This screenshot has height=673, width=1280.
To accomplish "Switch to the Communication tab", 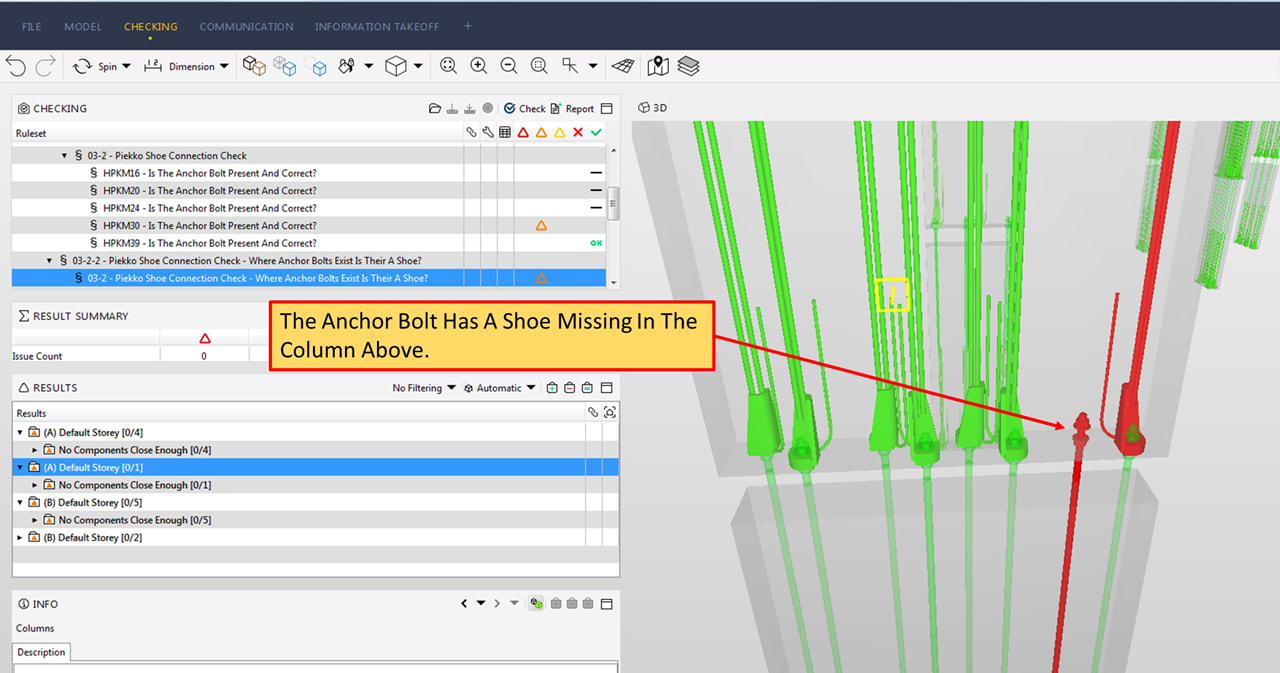I will [x=246, y=26].
